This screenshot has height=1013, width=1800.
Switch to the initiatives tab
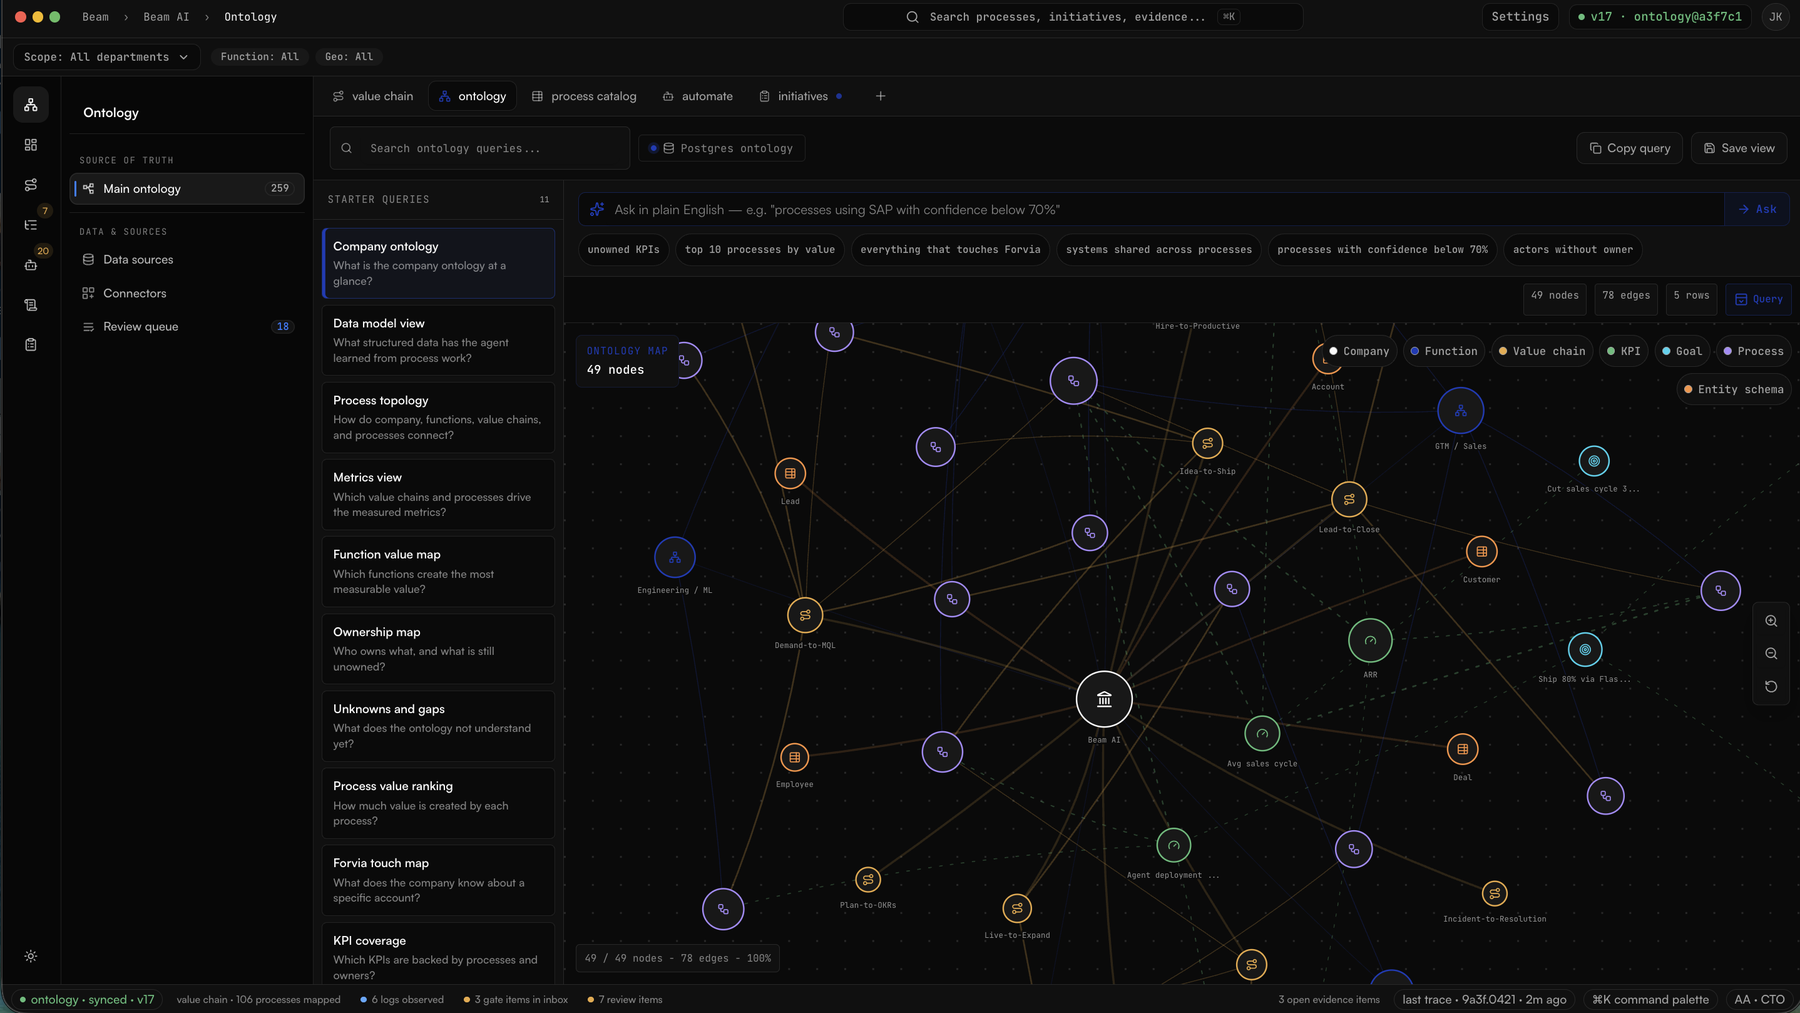coord(801,96)
